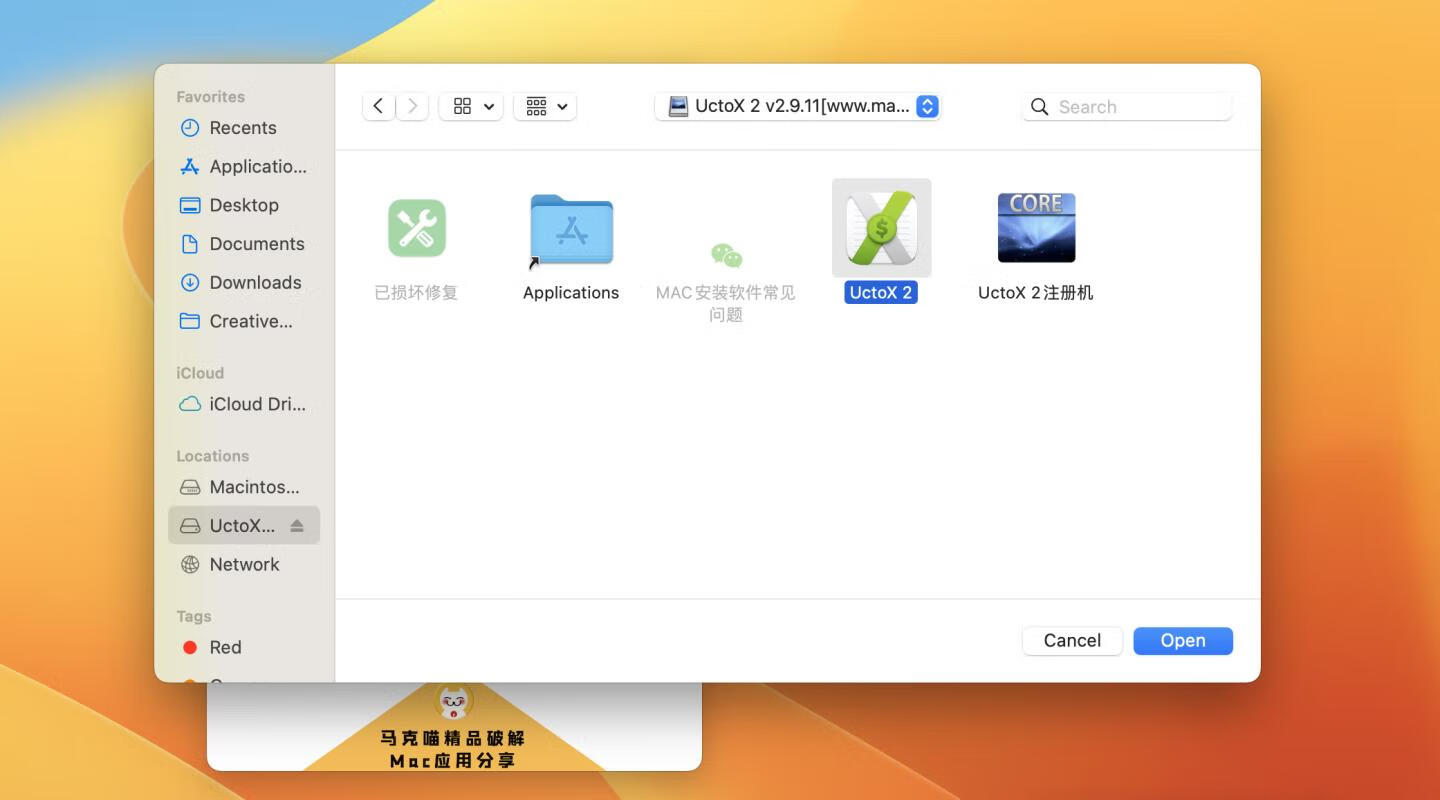1440x800 pixels.
Task: Click the Applications folder name label
Action: click(x=571, y=293)
